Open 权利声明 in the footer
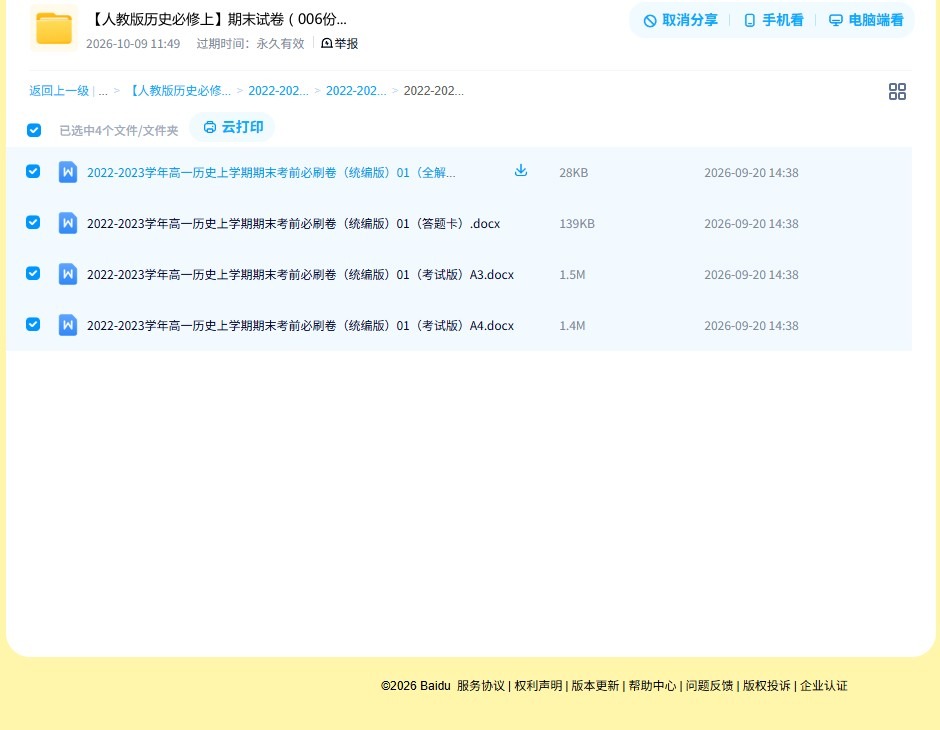 click(x=538, y=686)
